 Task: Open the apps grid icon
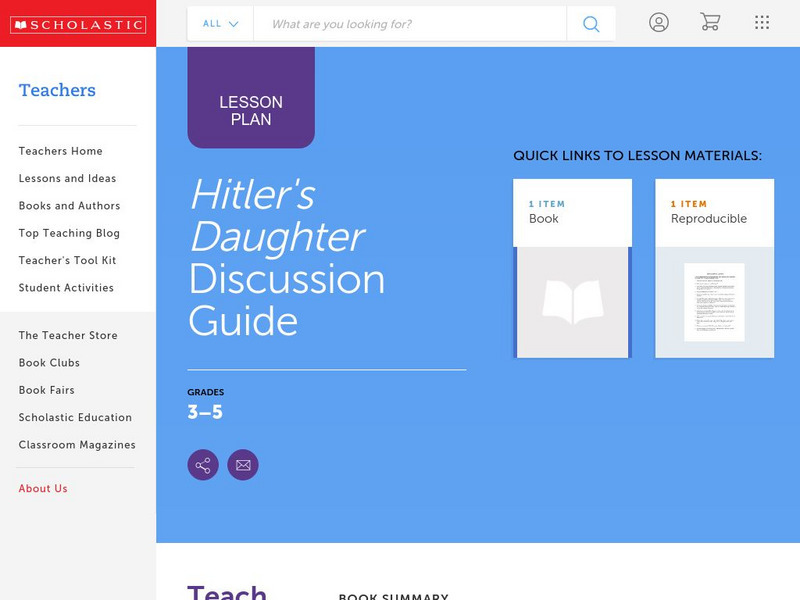[763, 22]
